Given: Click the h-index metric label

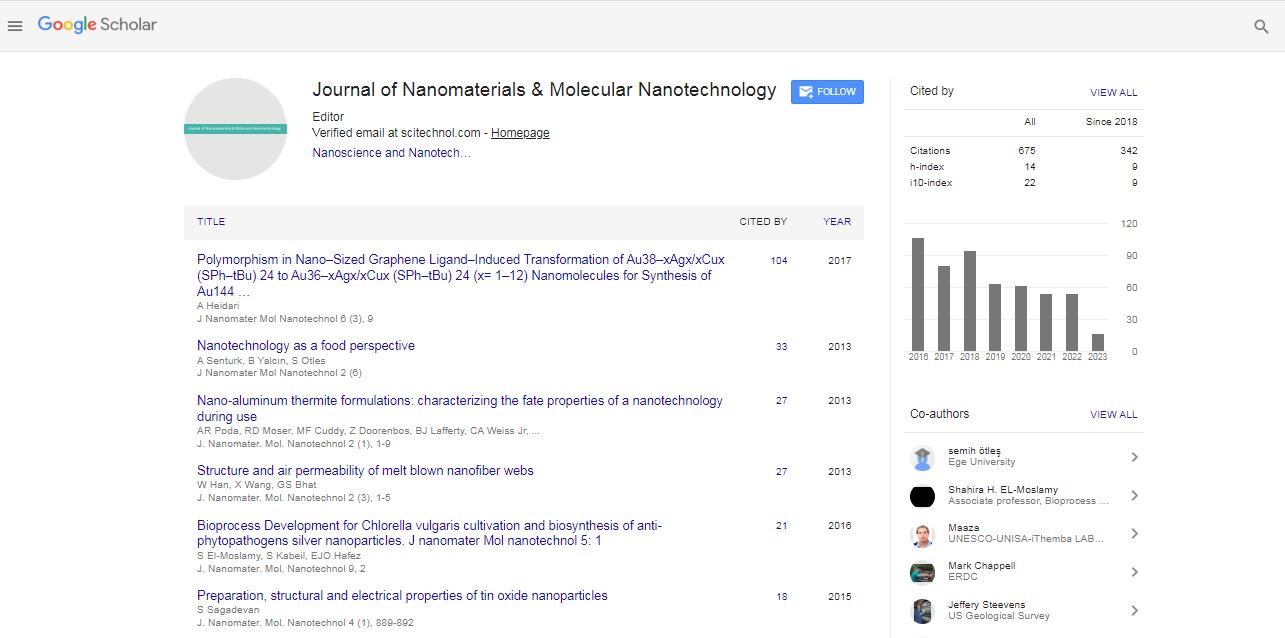Looking at the screenshot, I should [927, 167].
